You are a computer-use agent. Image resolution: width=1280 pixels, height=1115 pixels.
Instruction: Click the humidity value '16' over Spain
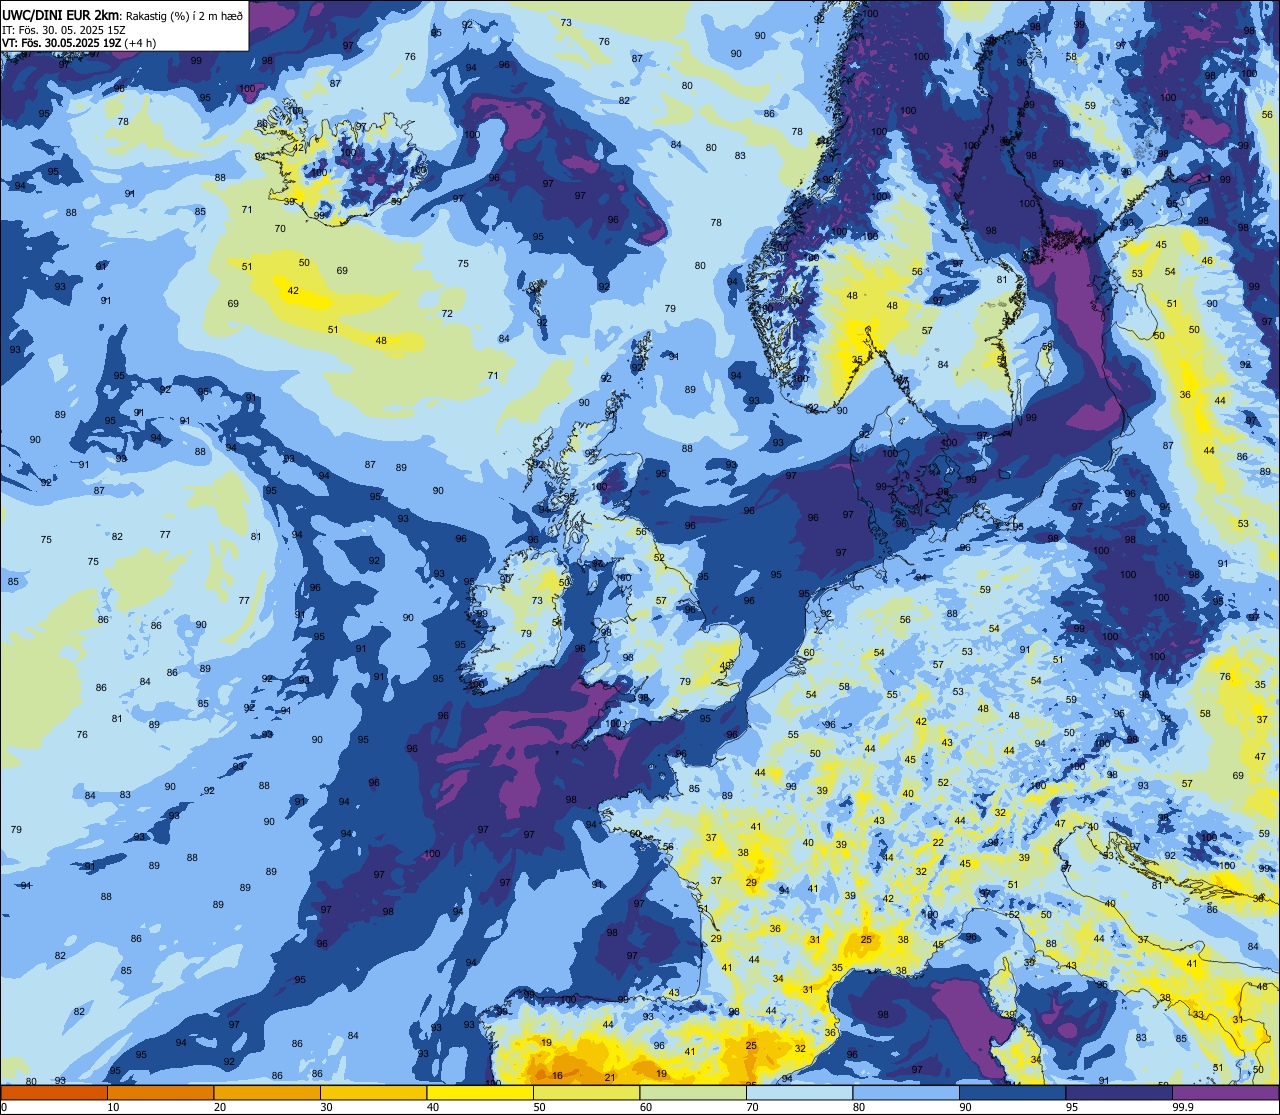(557, 1075)
